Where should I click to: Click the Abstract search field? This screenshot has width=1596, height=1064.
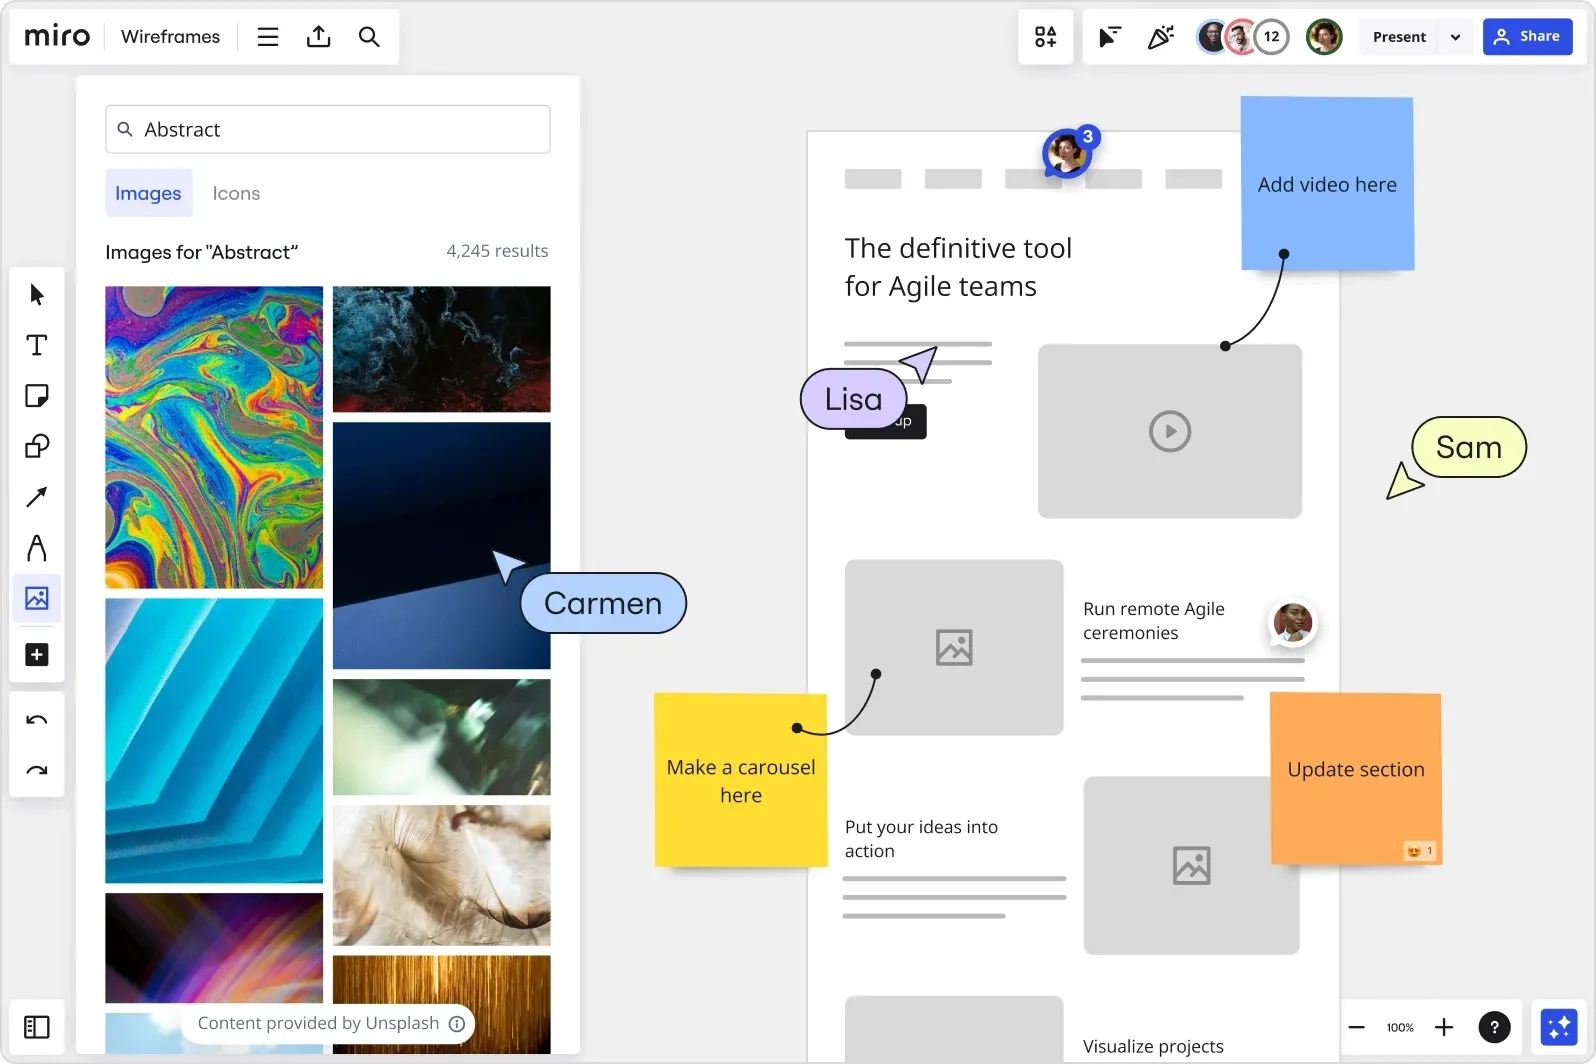328,130
